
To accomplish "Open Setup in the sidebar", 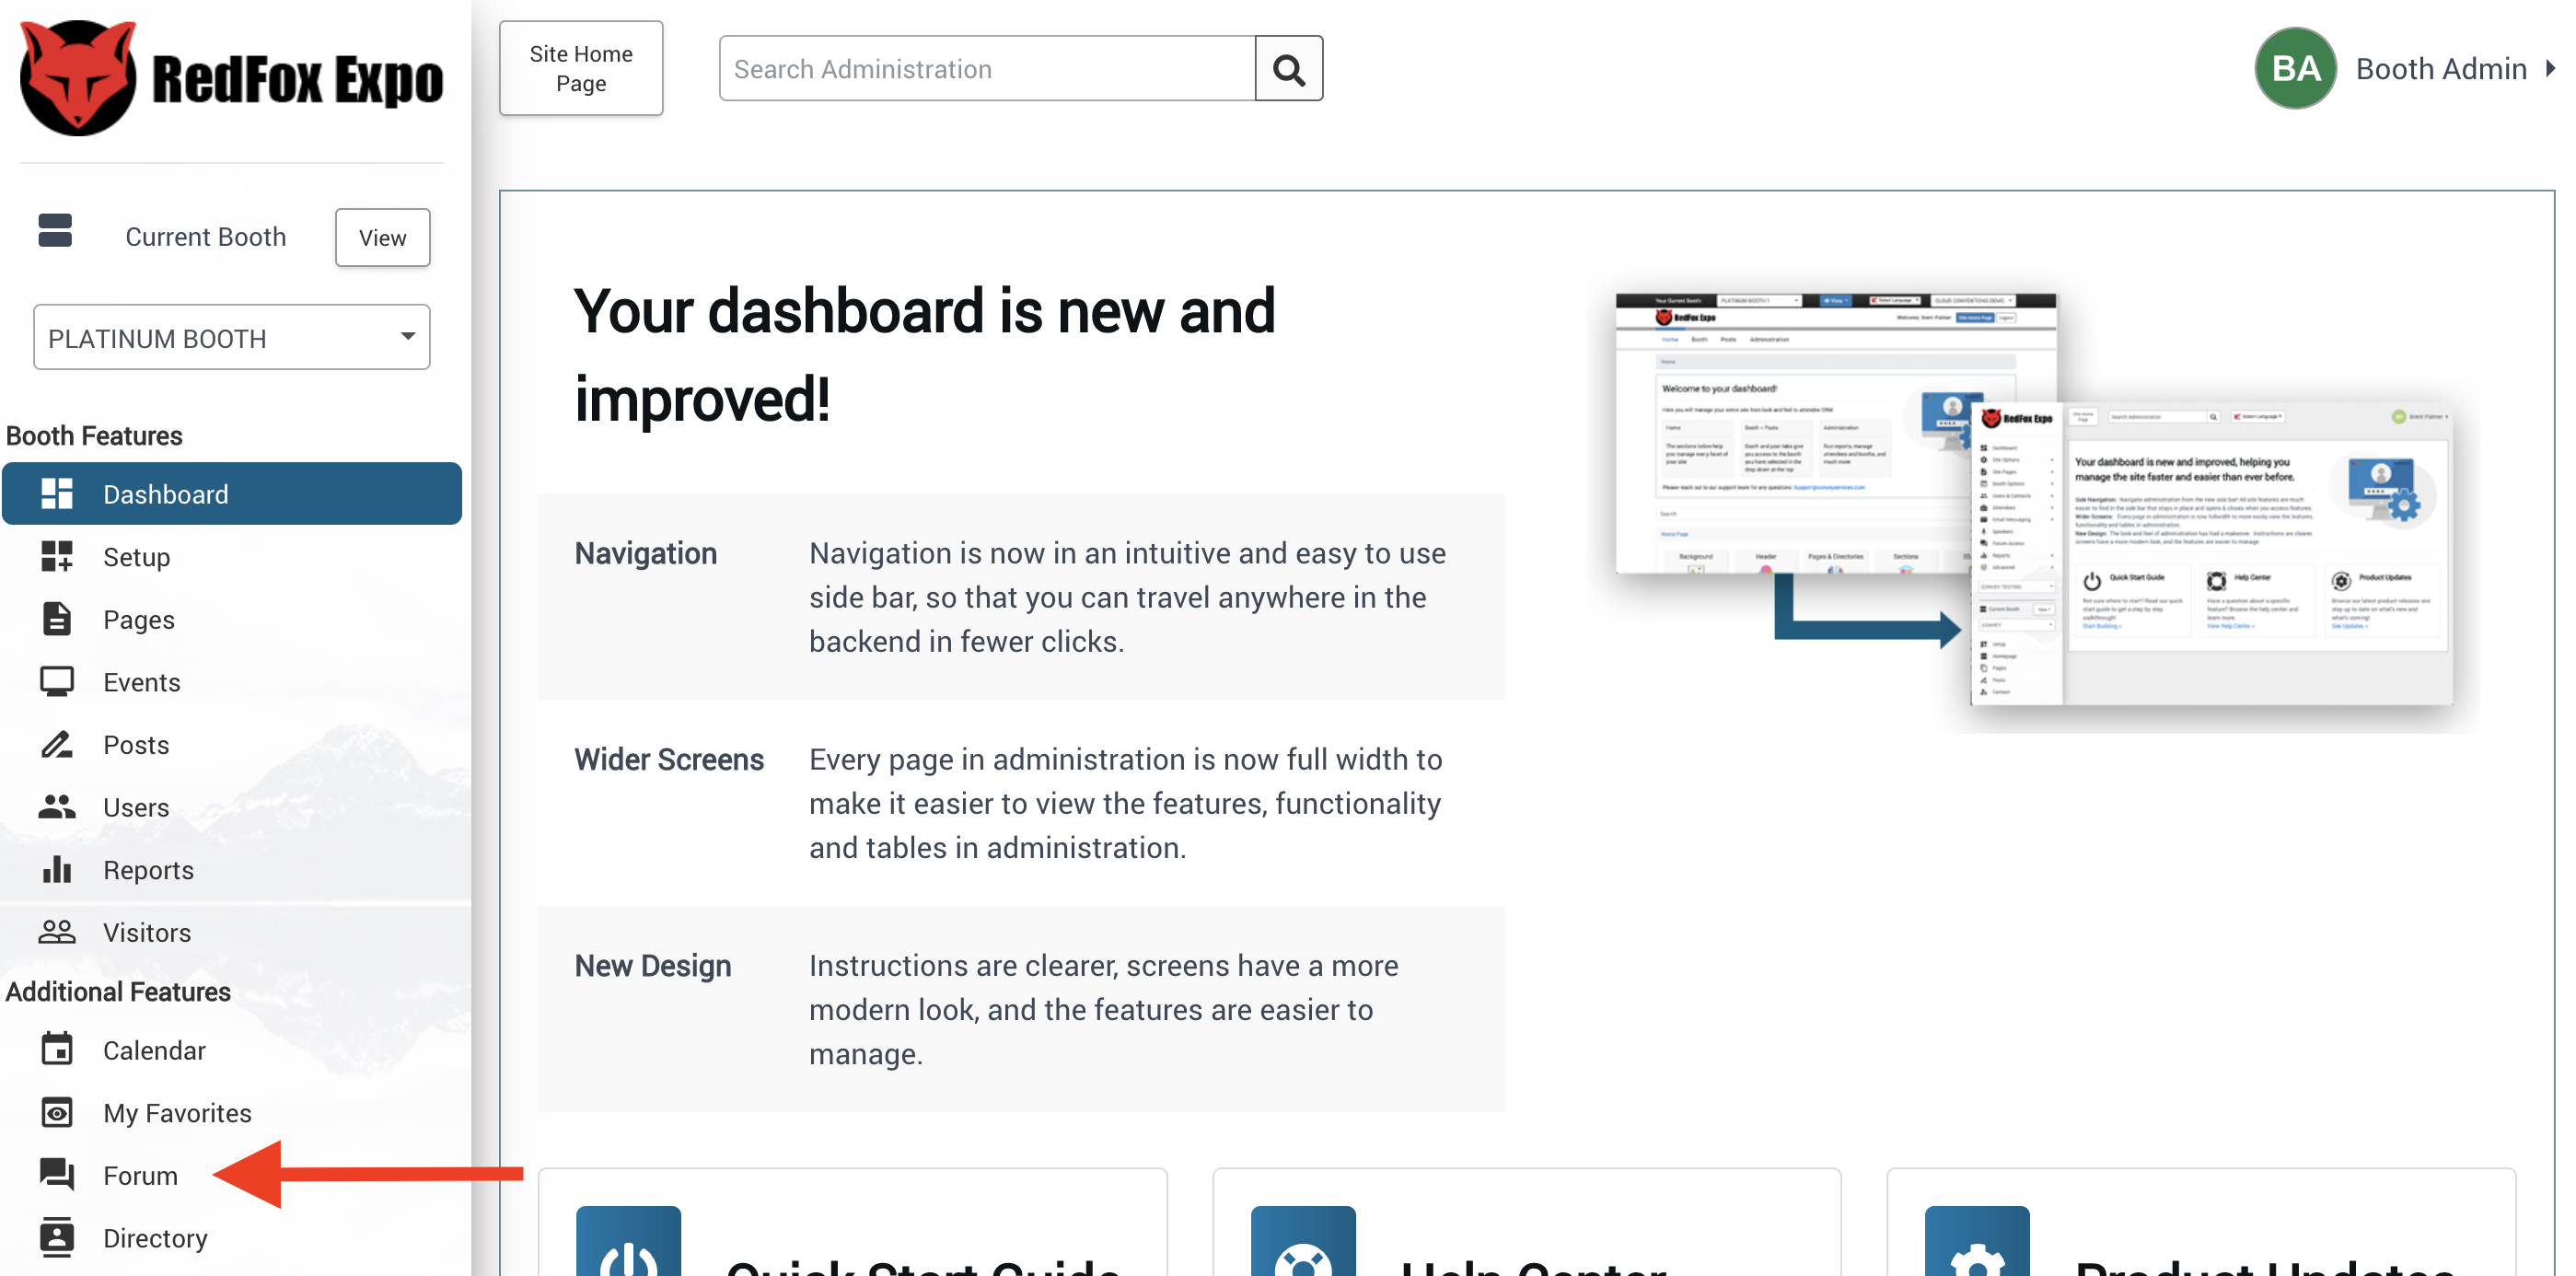I will click(x=232, y=556).
